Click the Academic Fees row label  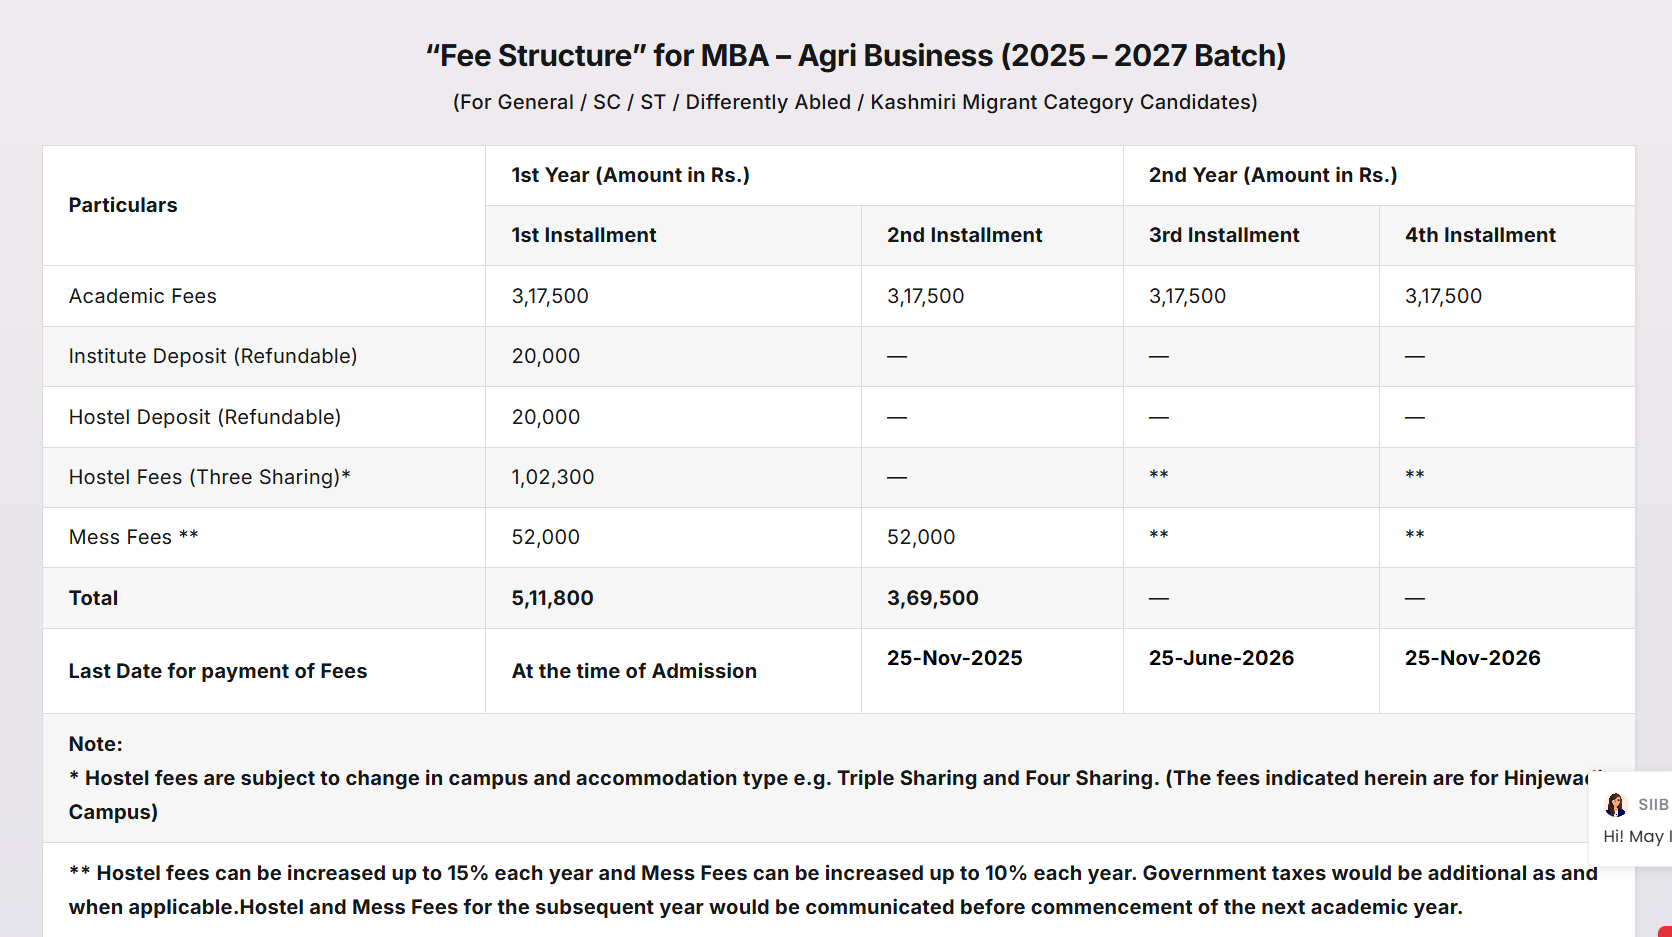pyautogui.click(x=143, y=296)
